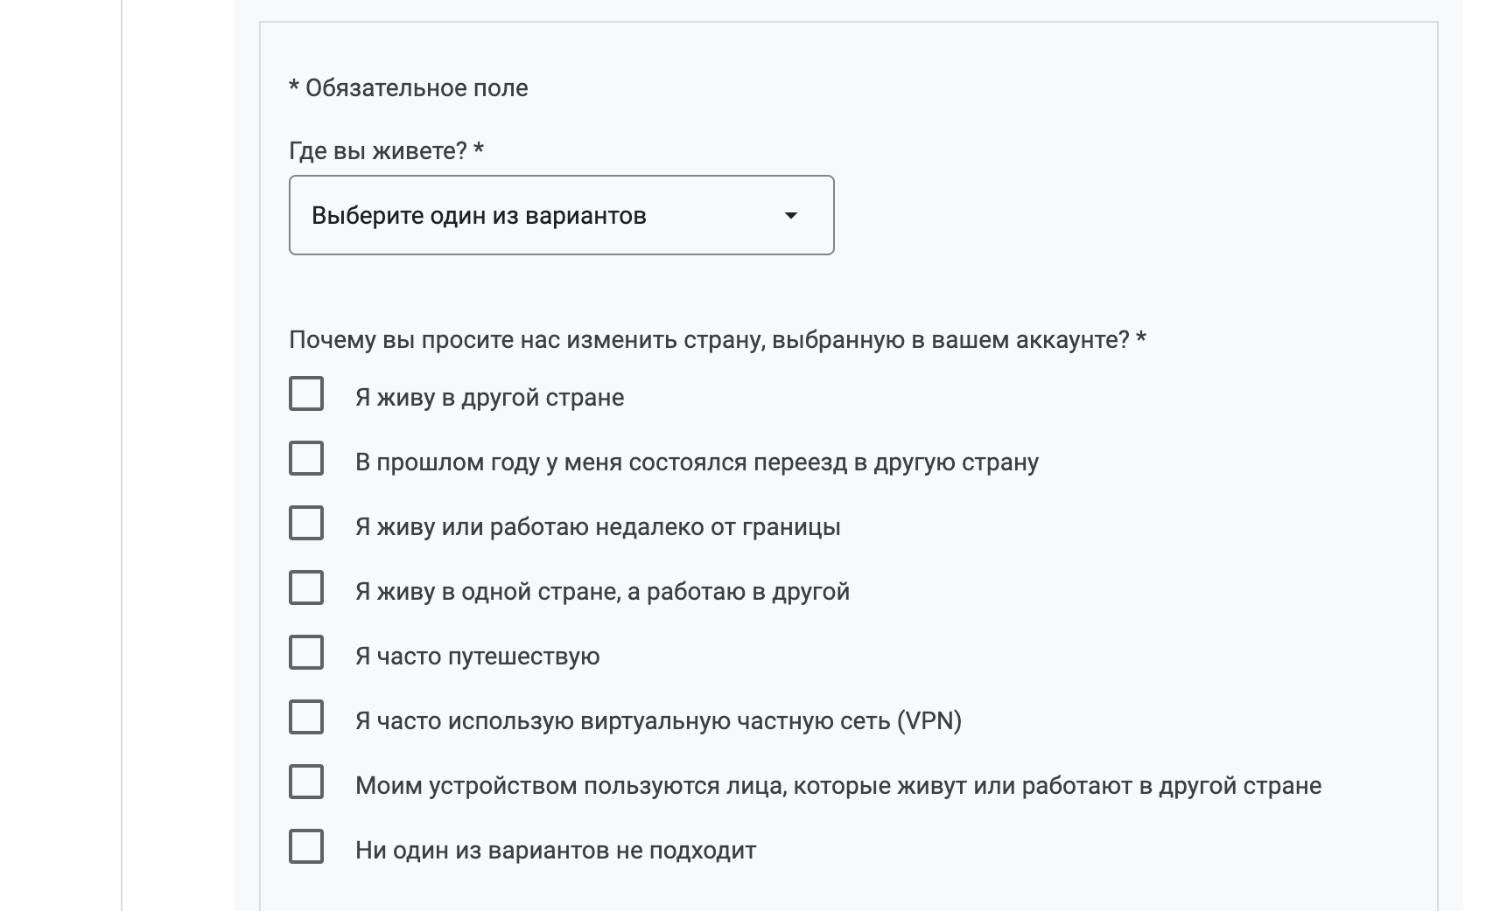Check the 'Я живу в другой стране' checkbox
Screen dimensions: 1500x911
pyautogui.click(x=306, y=394)
